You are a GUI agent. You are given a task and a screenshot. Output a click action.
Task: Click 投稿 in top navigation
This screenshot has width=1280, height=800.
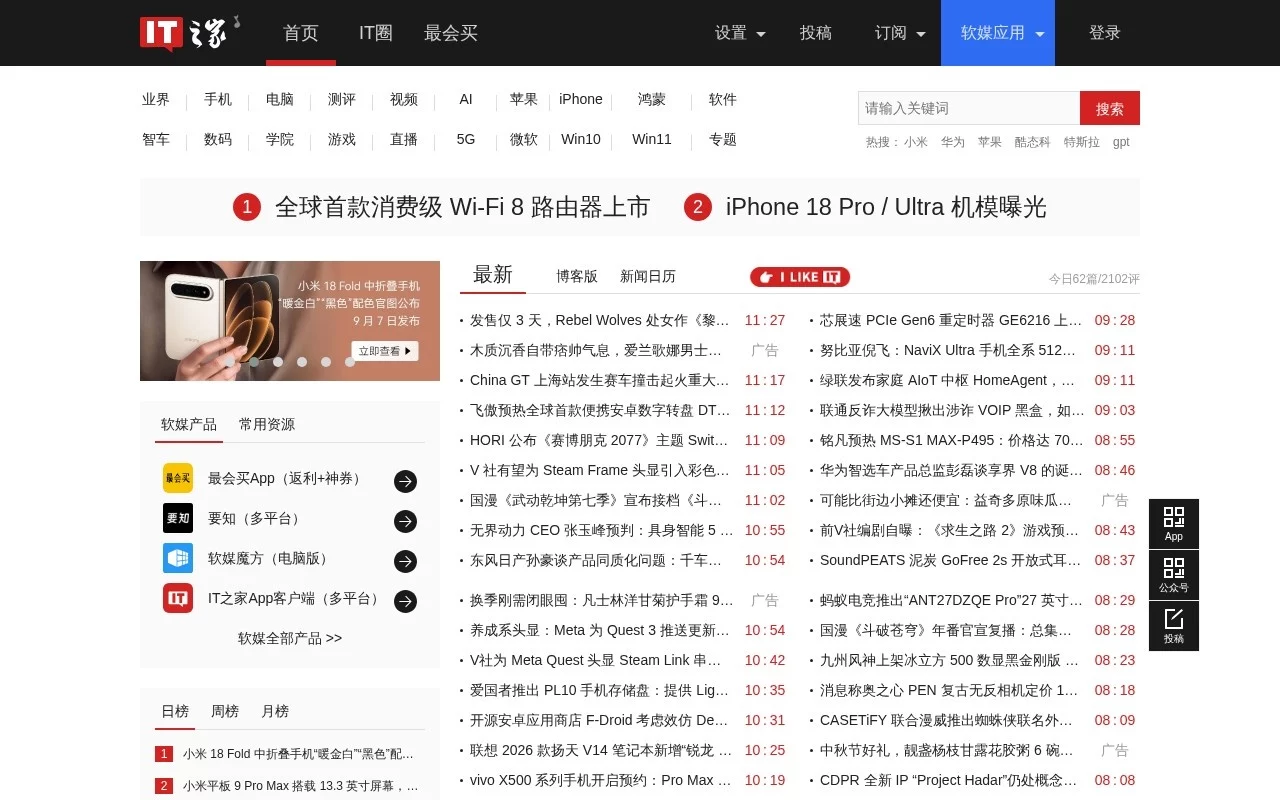[816, 33]
